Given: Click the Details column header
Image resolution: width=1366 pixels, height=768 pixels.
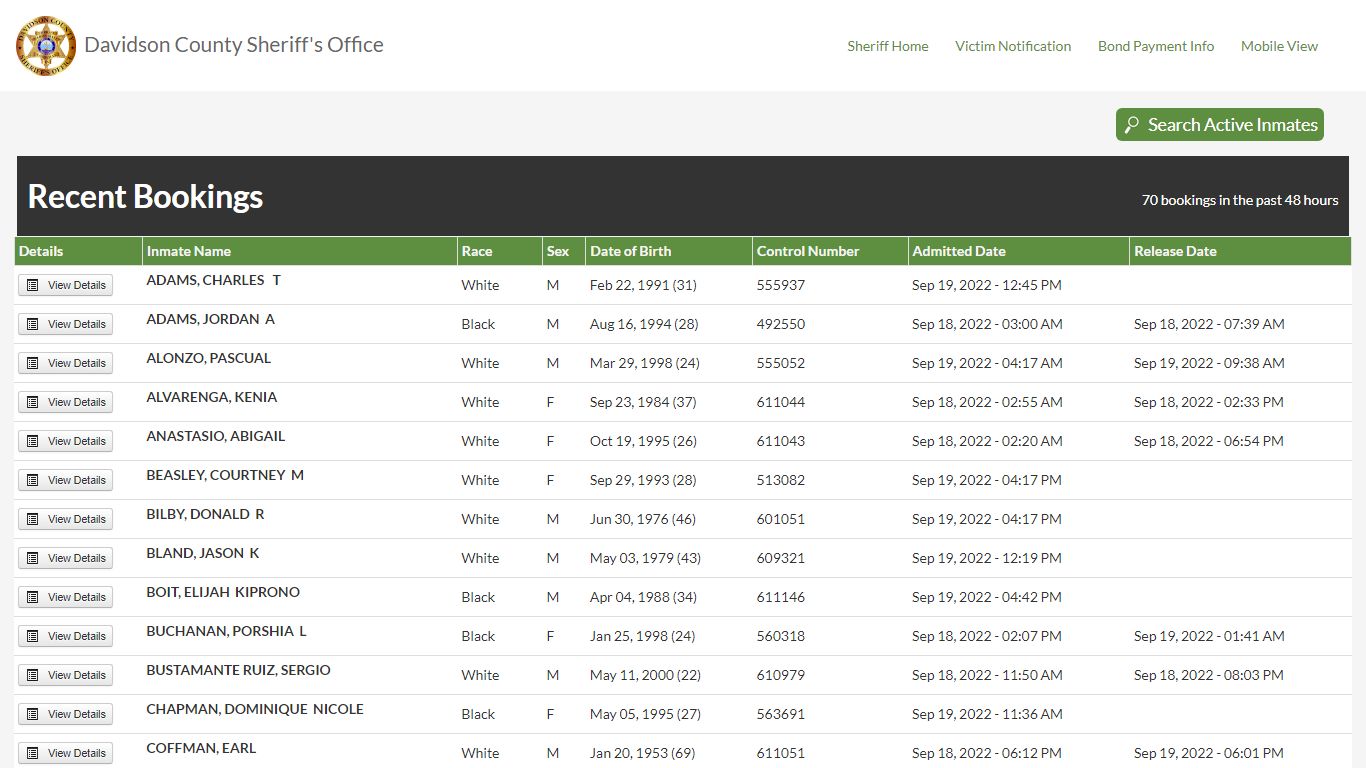Looking at the screenshot, I should 78,251.
